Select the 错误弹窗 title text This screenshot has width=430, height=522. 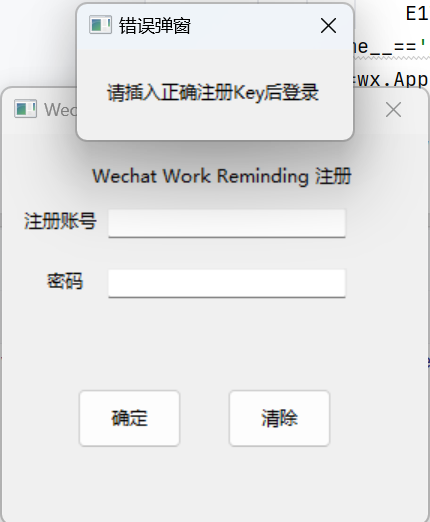tap(155, 26)
